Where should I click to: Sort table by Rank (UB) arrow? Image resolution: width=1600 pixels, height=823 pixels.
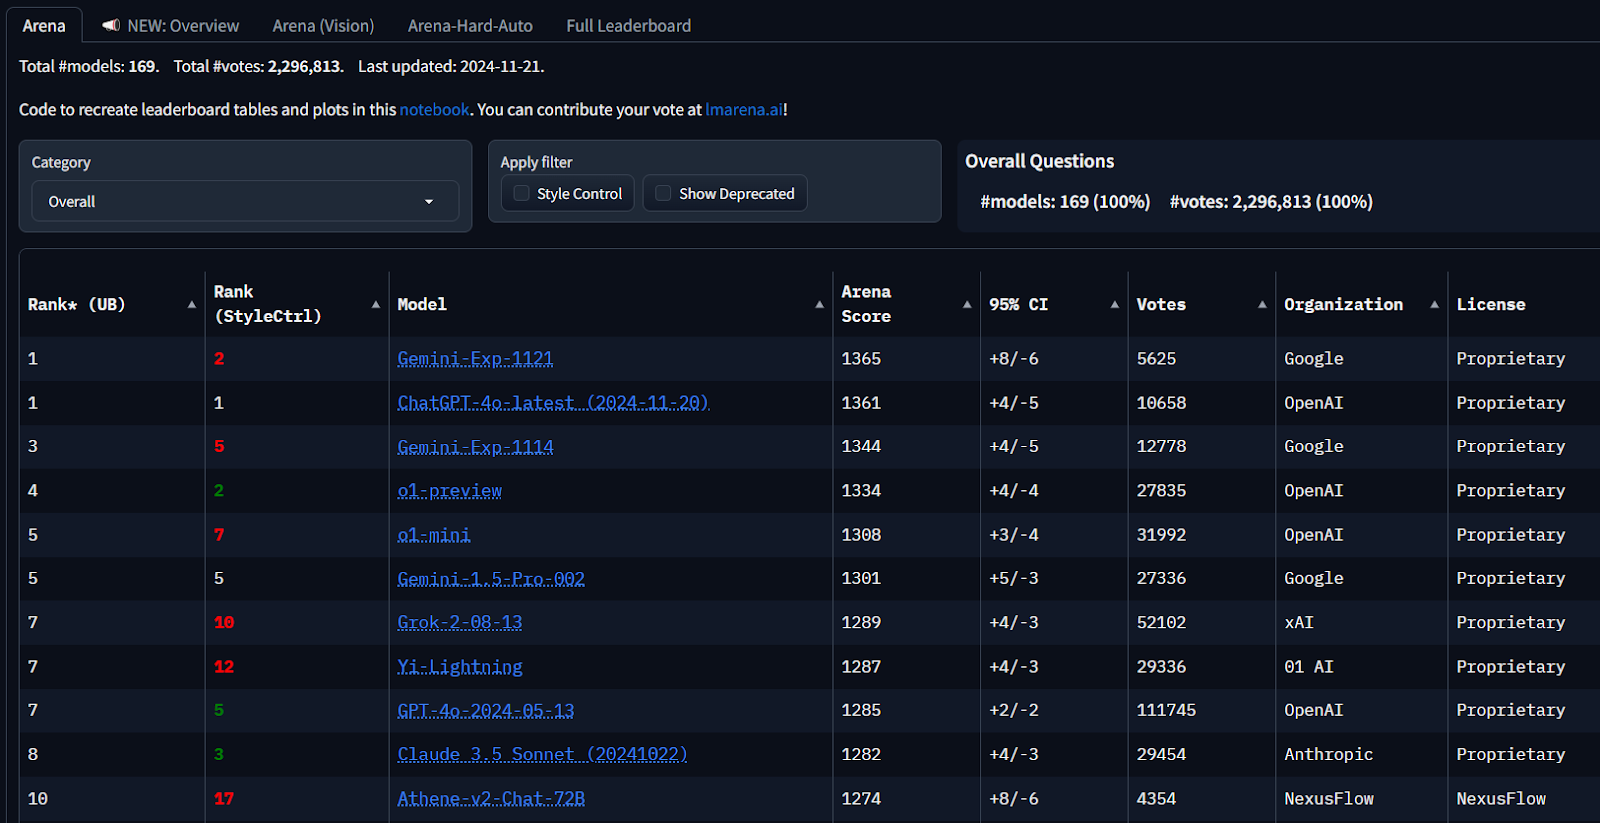191,305
